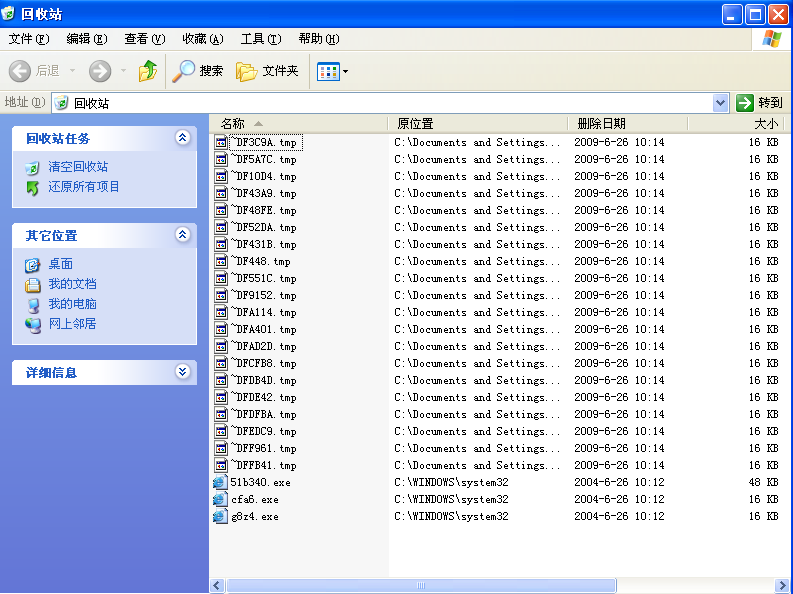Select file icon of ~DFA401.tmp
Image resolution: width=793 pixels, height=594 pixels.
tap(221, 330)
